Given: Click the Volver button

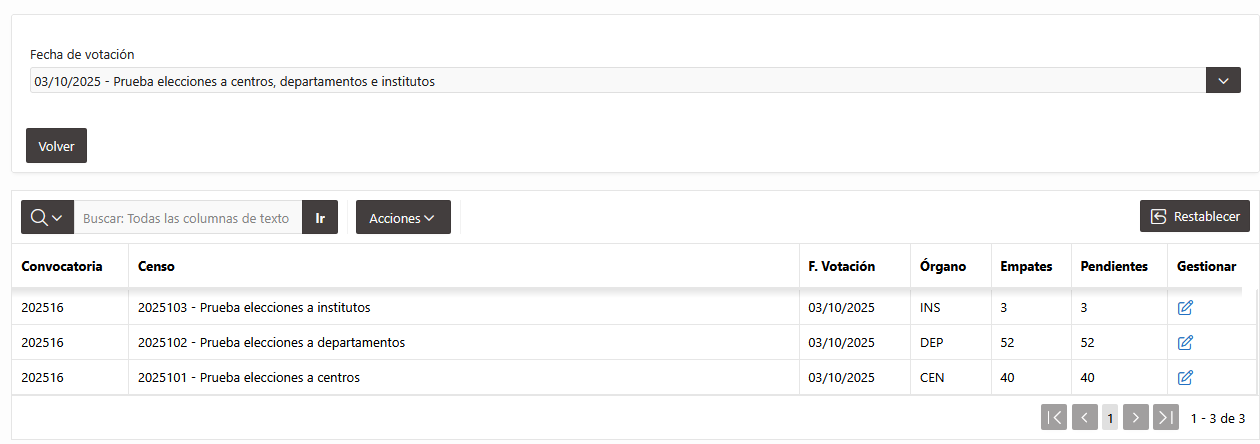Looking at the screenshot, I should 57,145.
